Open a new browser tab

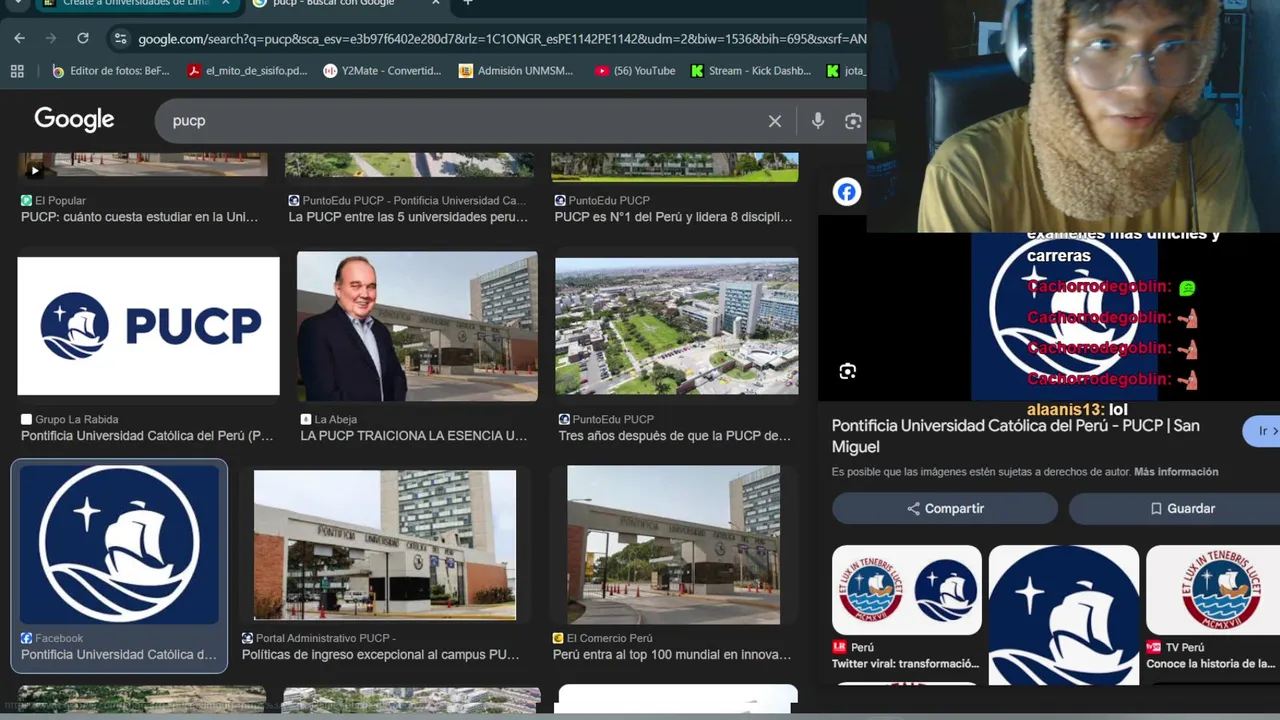467,3
